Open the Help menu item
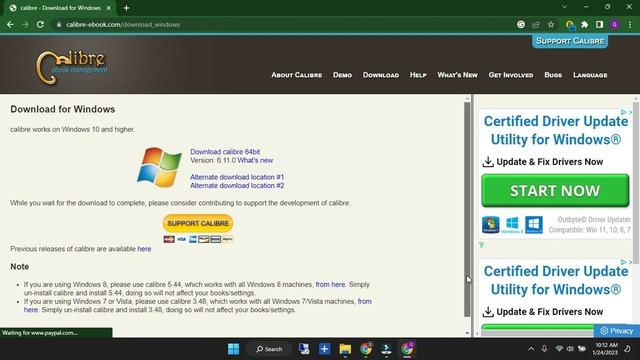The image size is (640, 360). (418, 75)
